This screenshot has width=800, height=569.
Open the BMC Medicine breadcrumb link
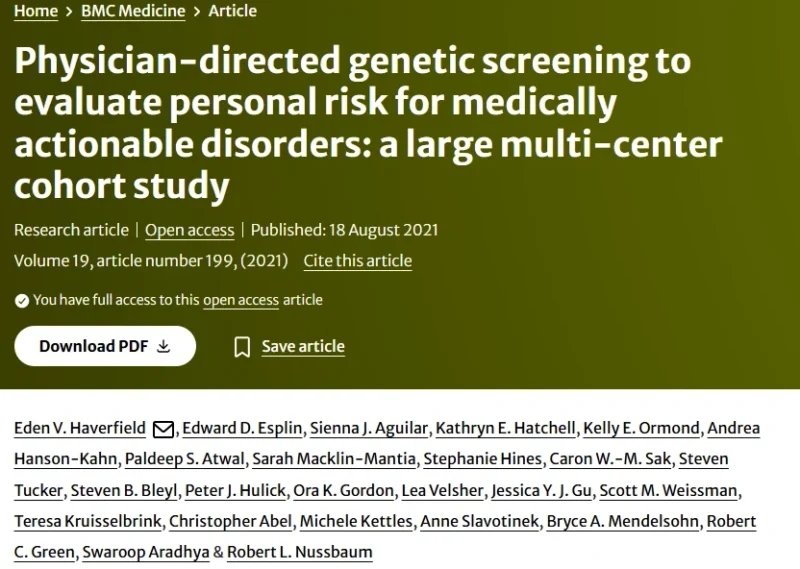click(x=133, y=11)
